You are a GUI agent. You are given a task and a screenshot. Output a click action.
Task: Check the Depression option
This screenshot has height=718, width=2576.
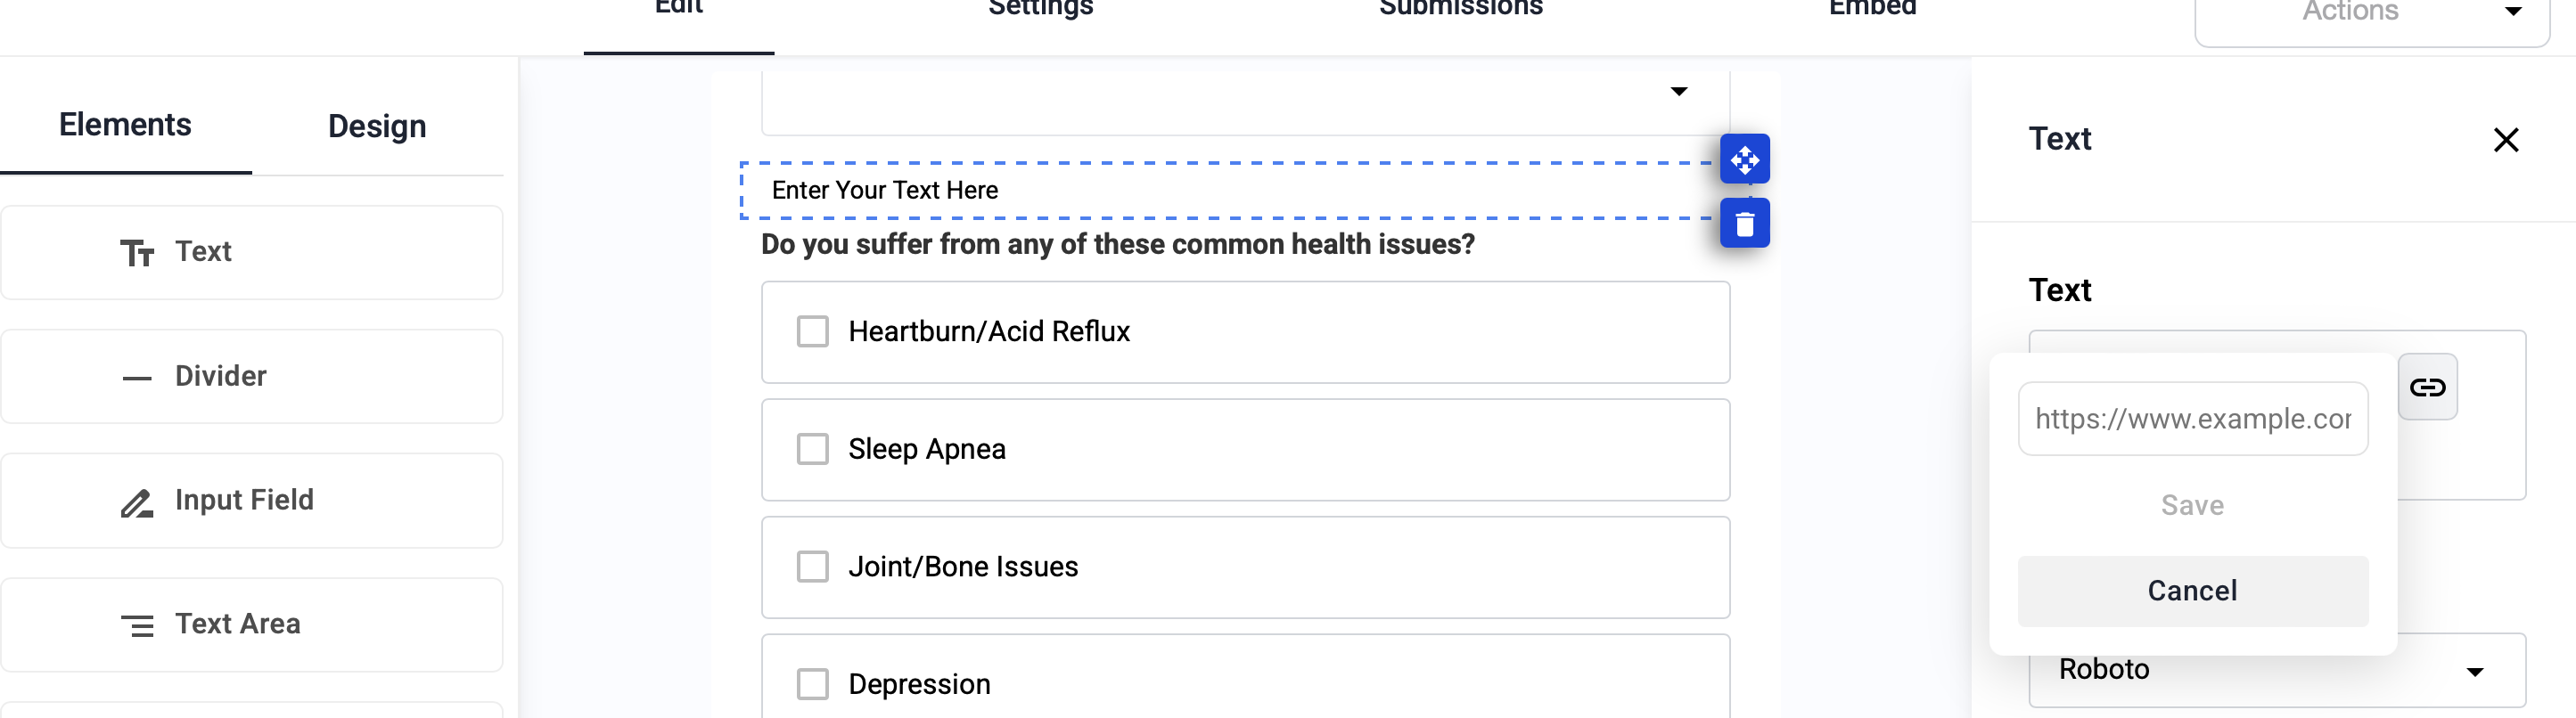(811, 684)
